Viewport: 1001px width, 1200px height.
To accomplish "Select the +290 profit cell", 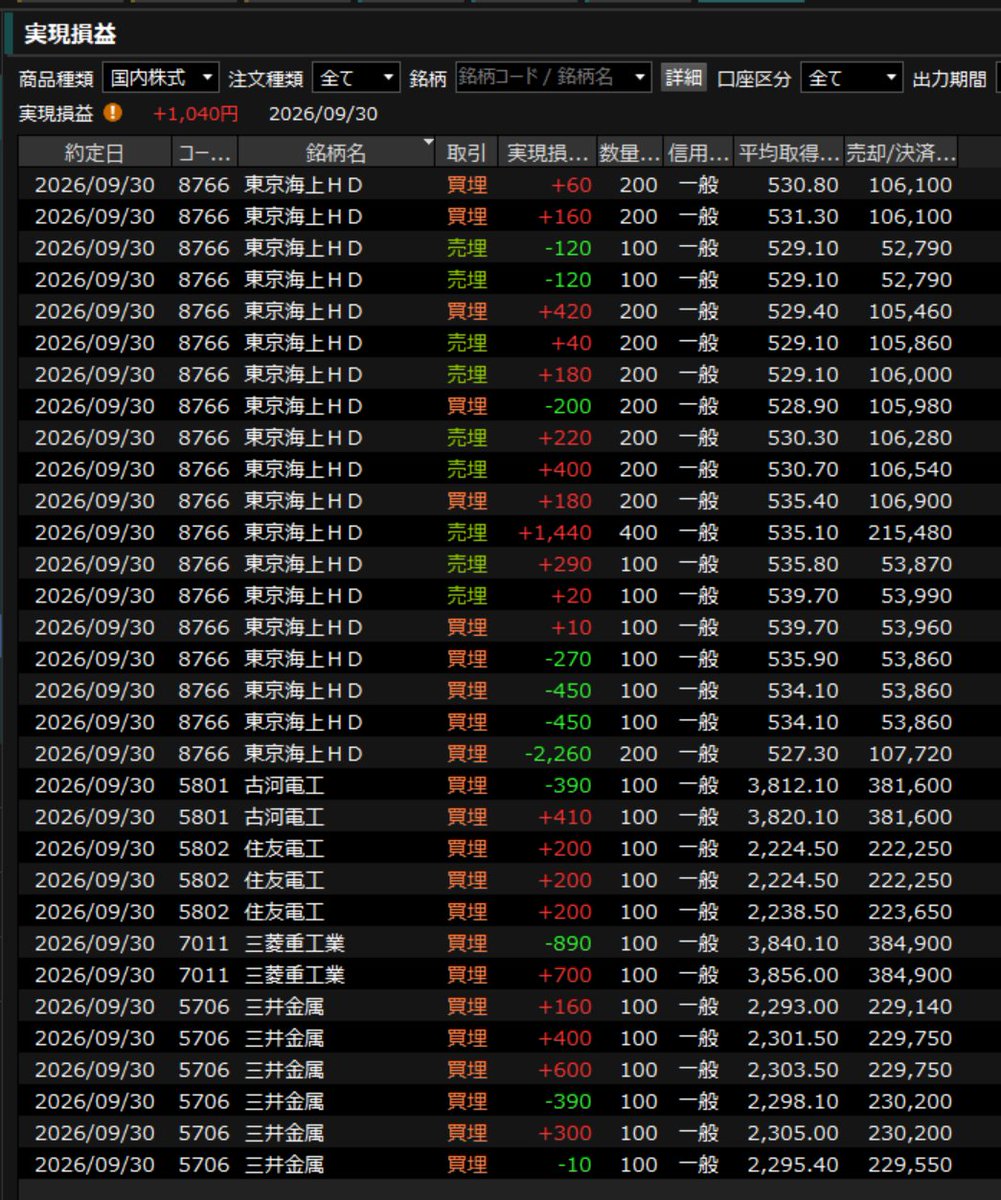I will click(x=565, y=564).
